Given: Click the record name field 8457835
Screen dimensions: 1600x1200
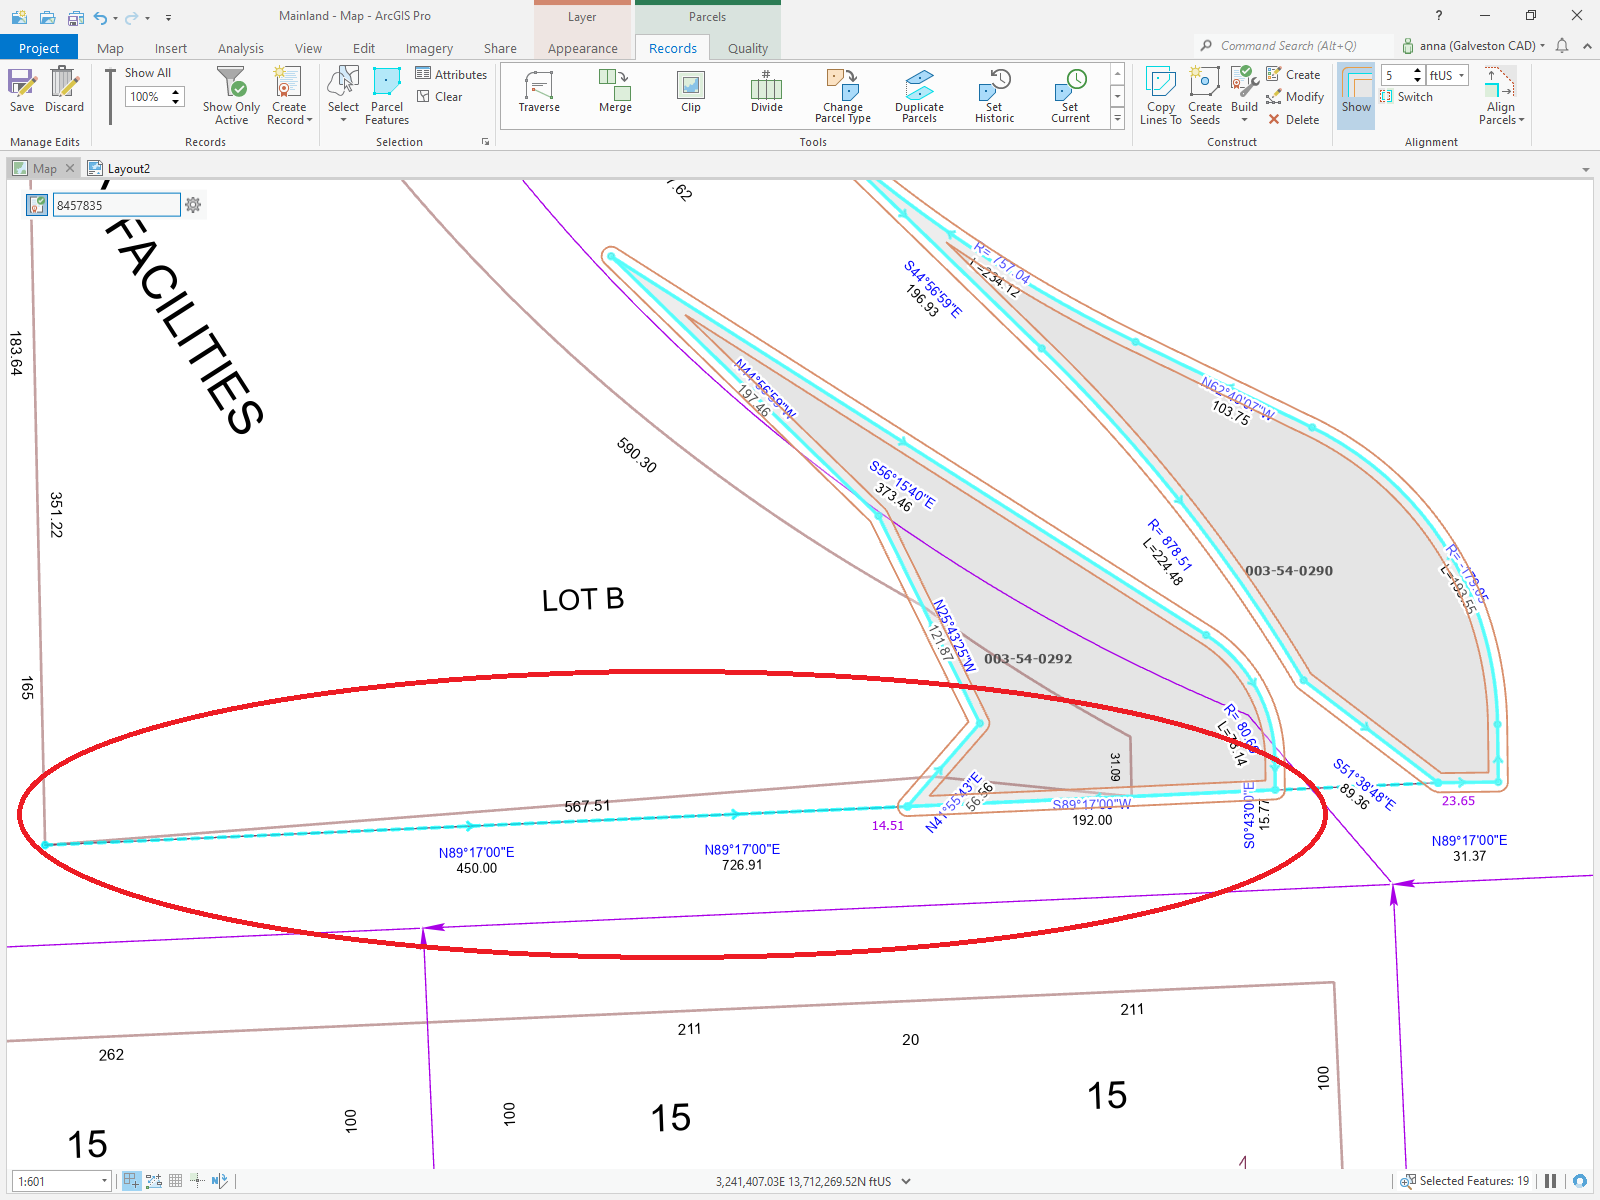Looking at the screenshot, I should click(x=116, y=205).
